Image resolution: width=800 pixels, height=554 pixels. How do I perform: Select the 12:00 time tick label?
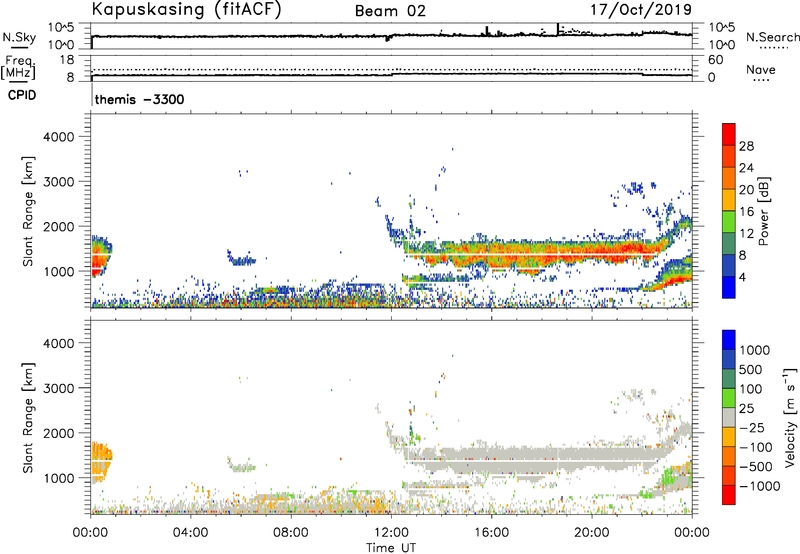coord(391,533)
